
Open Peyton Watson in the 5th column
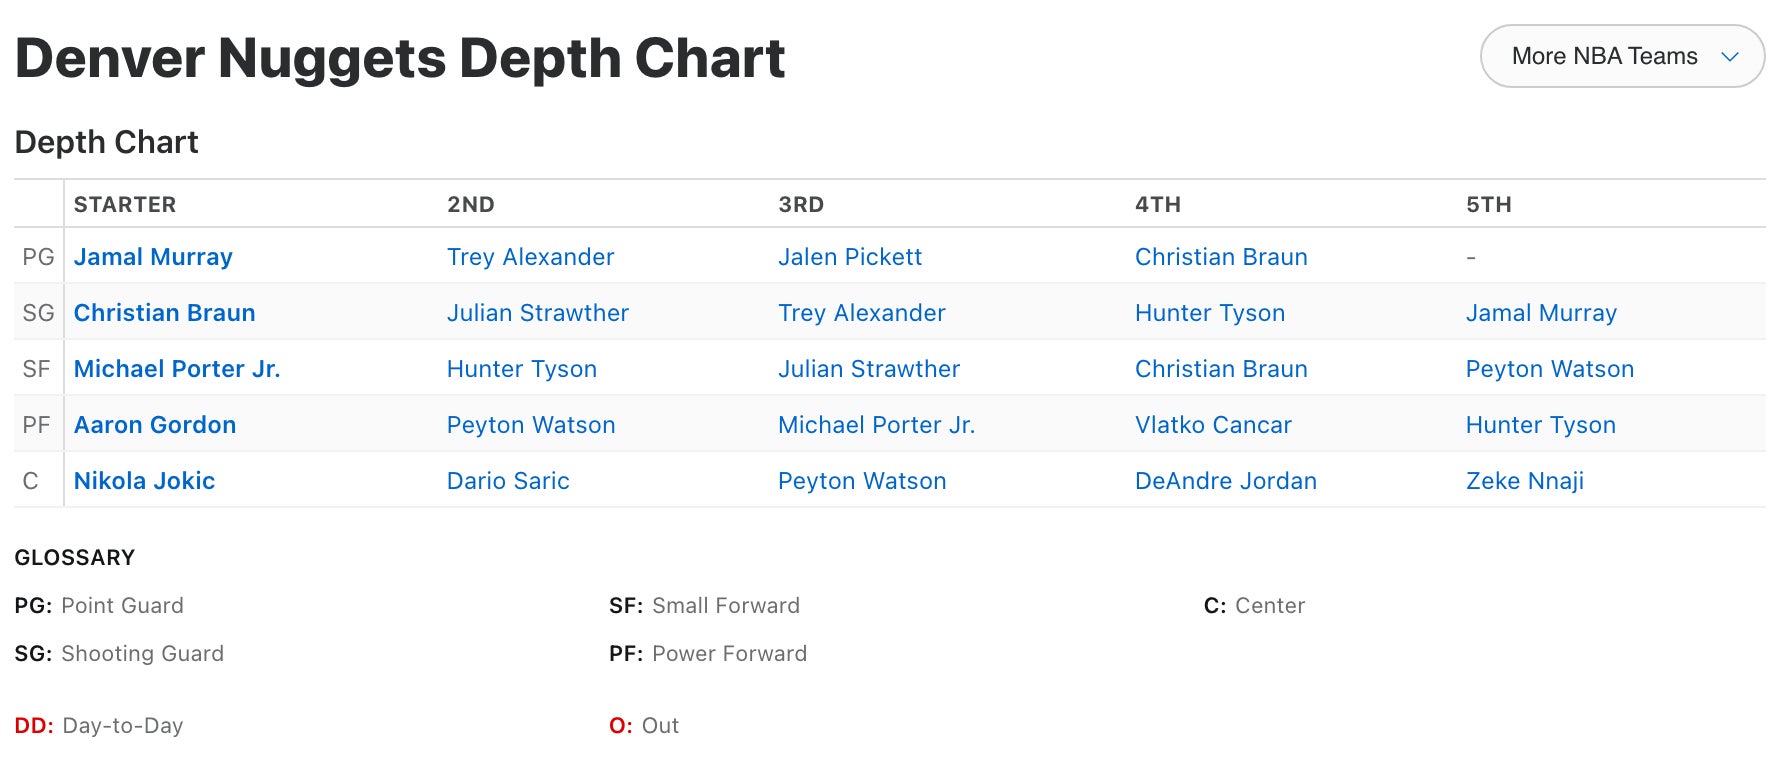pos(1549,369)
